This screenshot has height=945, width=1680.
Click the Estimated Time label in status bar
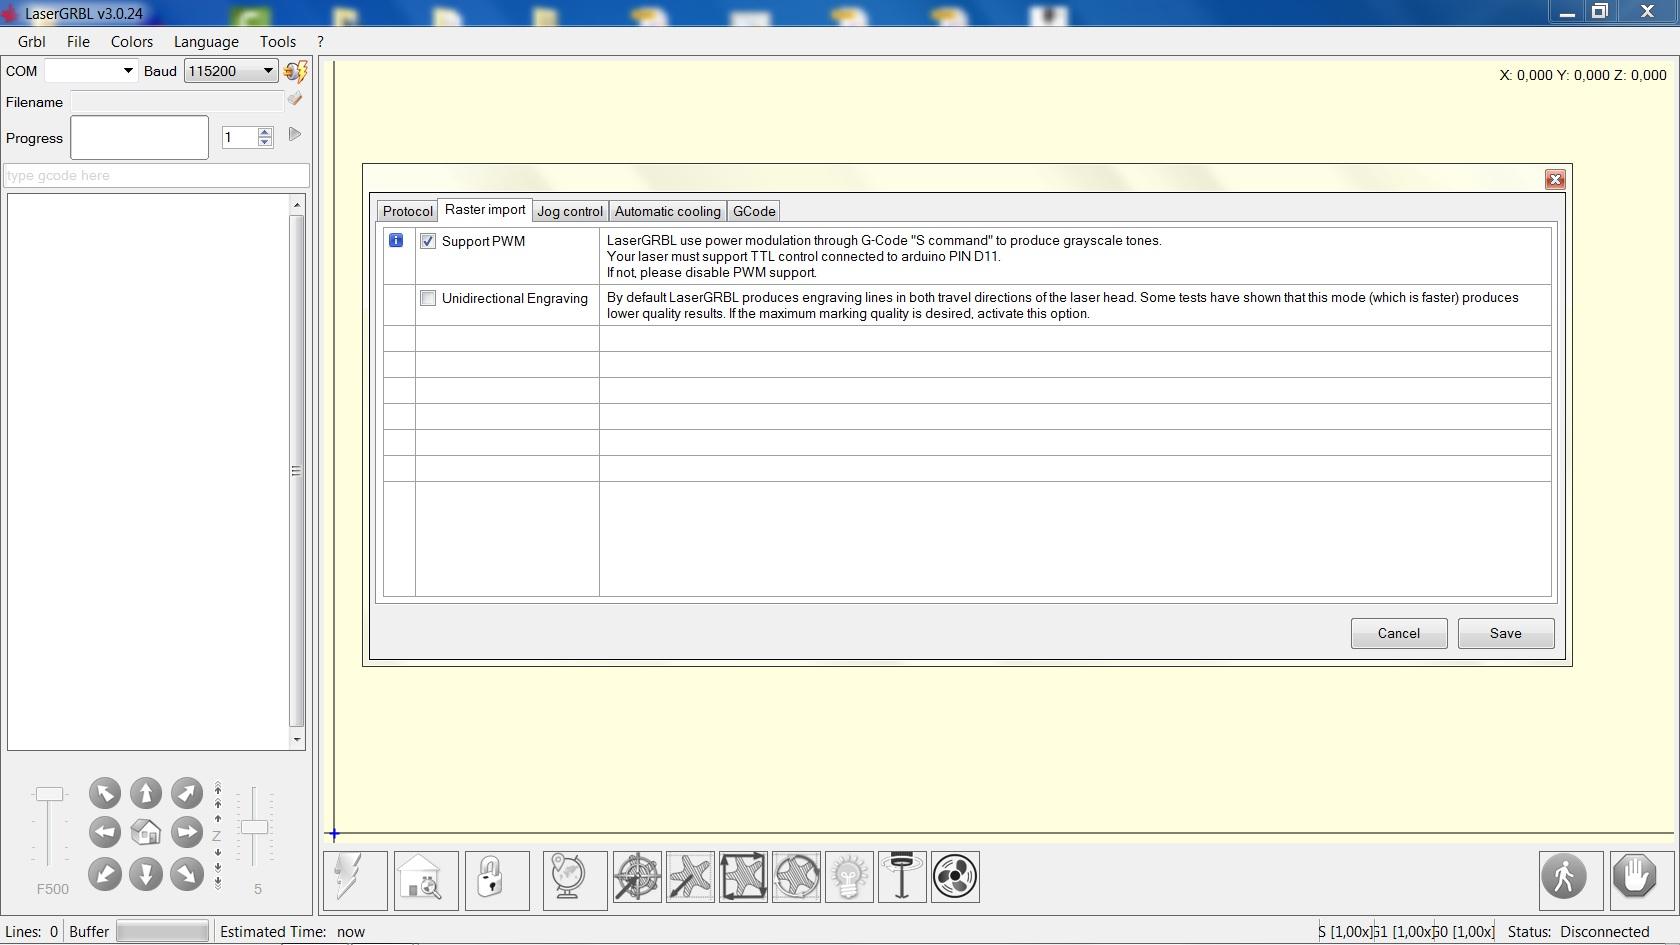click(273, 932)
